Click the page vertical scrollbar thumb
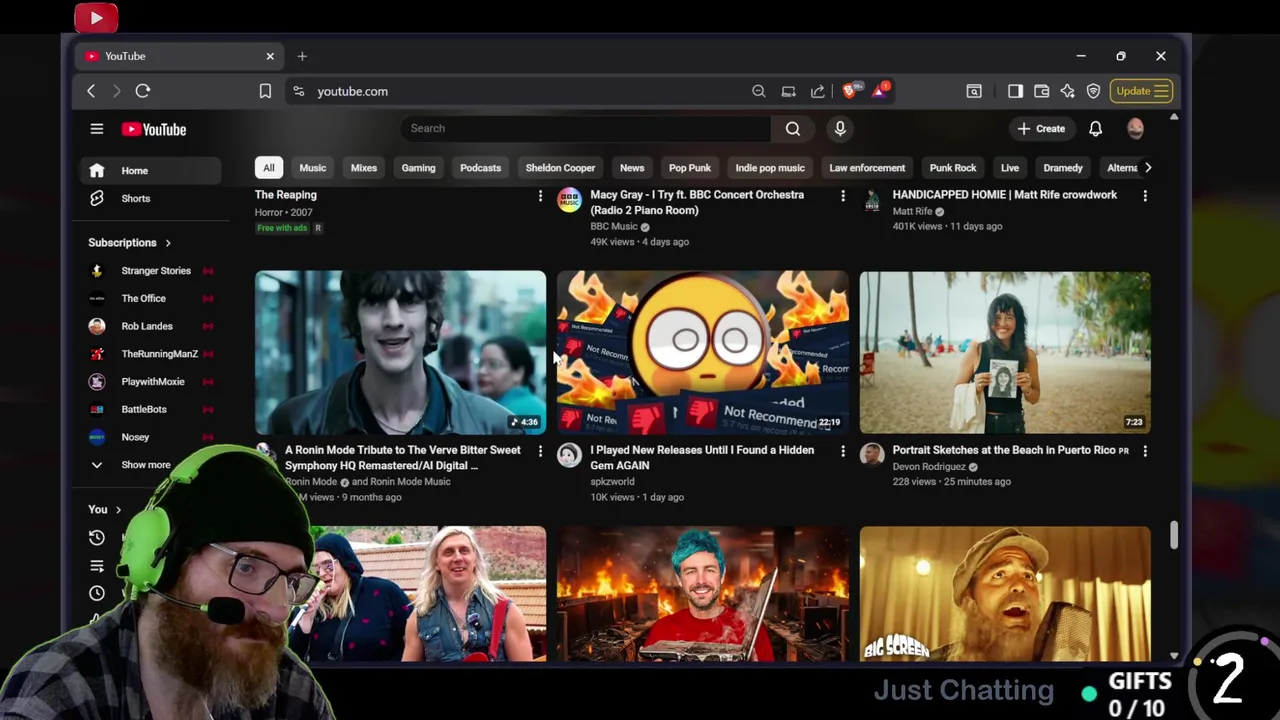Image resolution: width=1280 pixels, height=720 pixels. pos(1174,535)
